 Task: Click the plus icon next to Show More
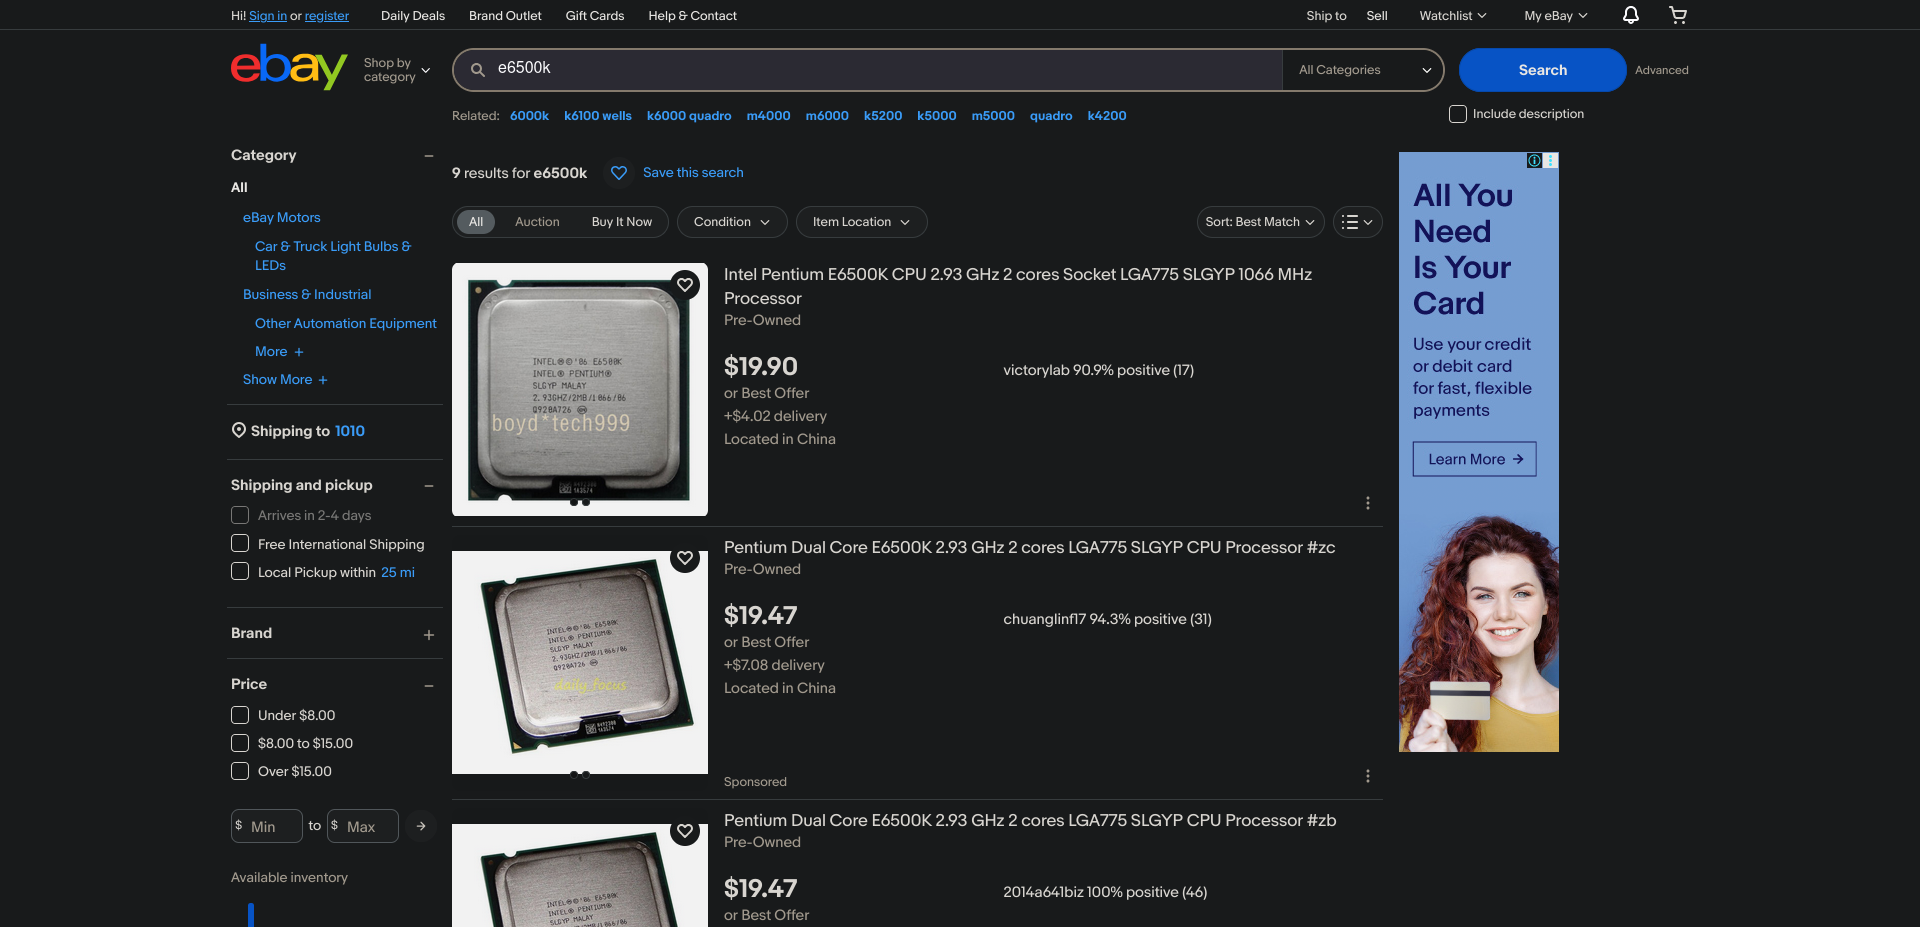[x=323, y=380]
